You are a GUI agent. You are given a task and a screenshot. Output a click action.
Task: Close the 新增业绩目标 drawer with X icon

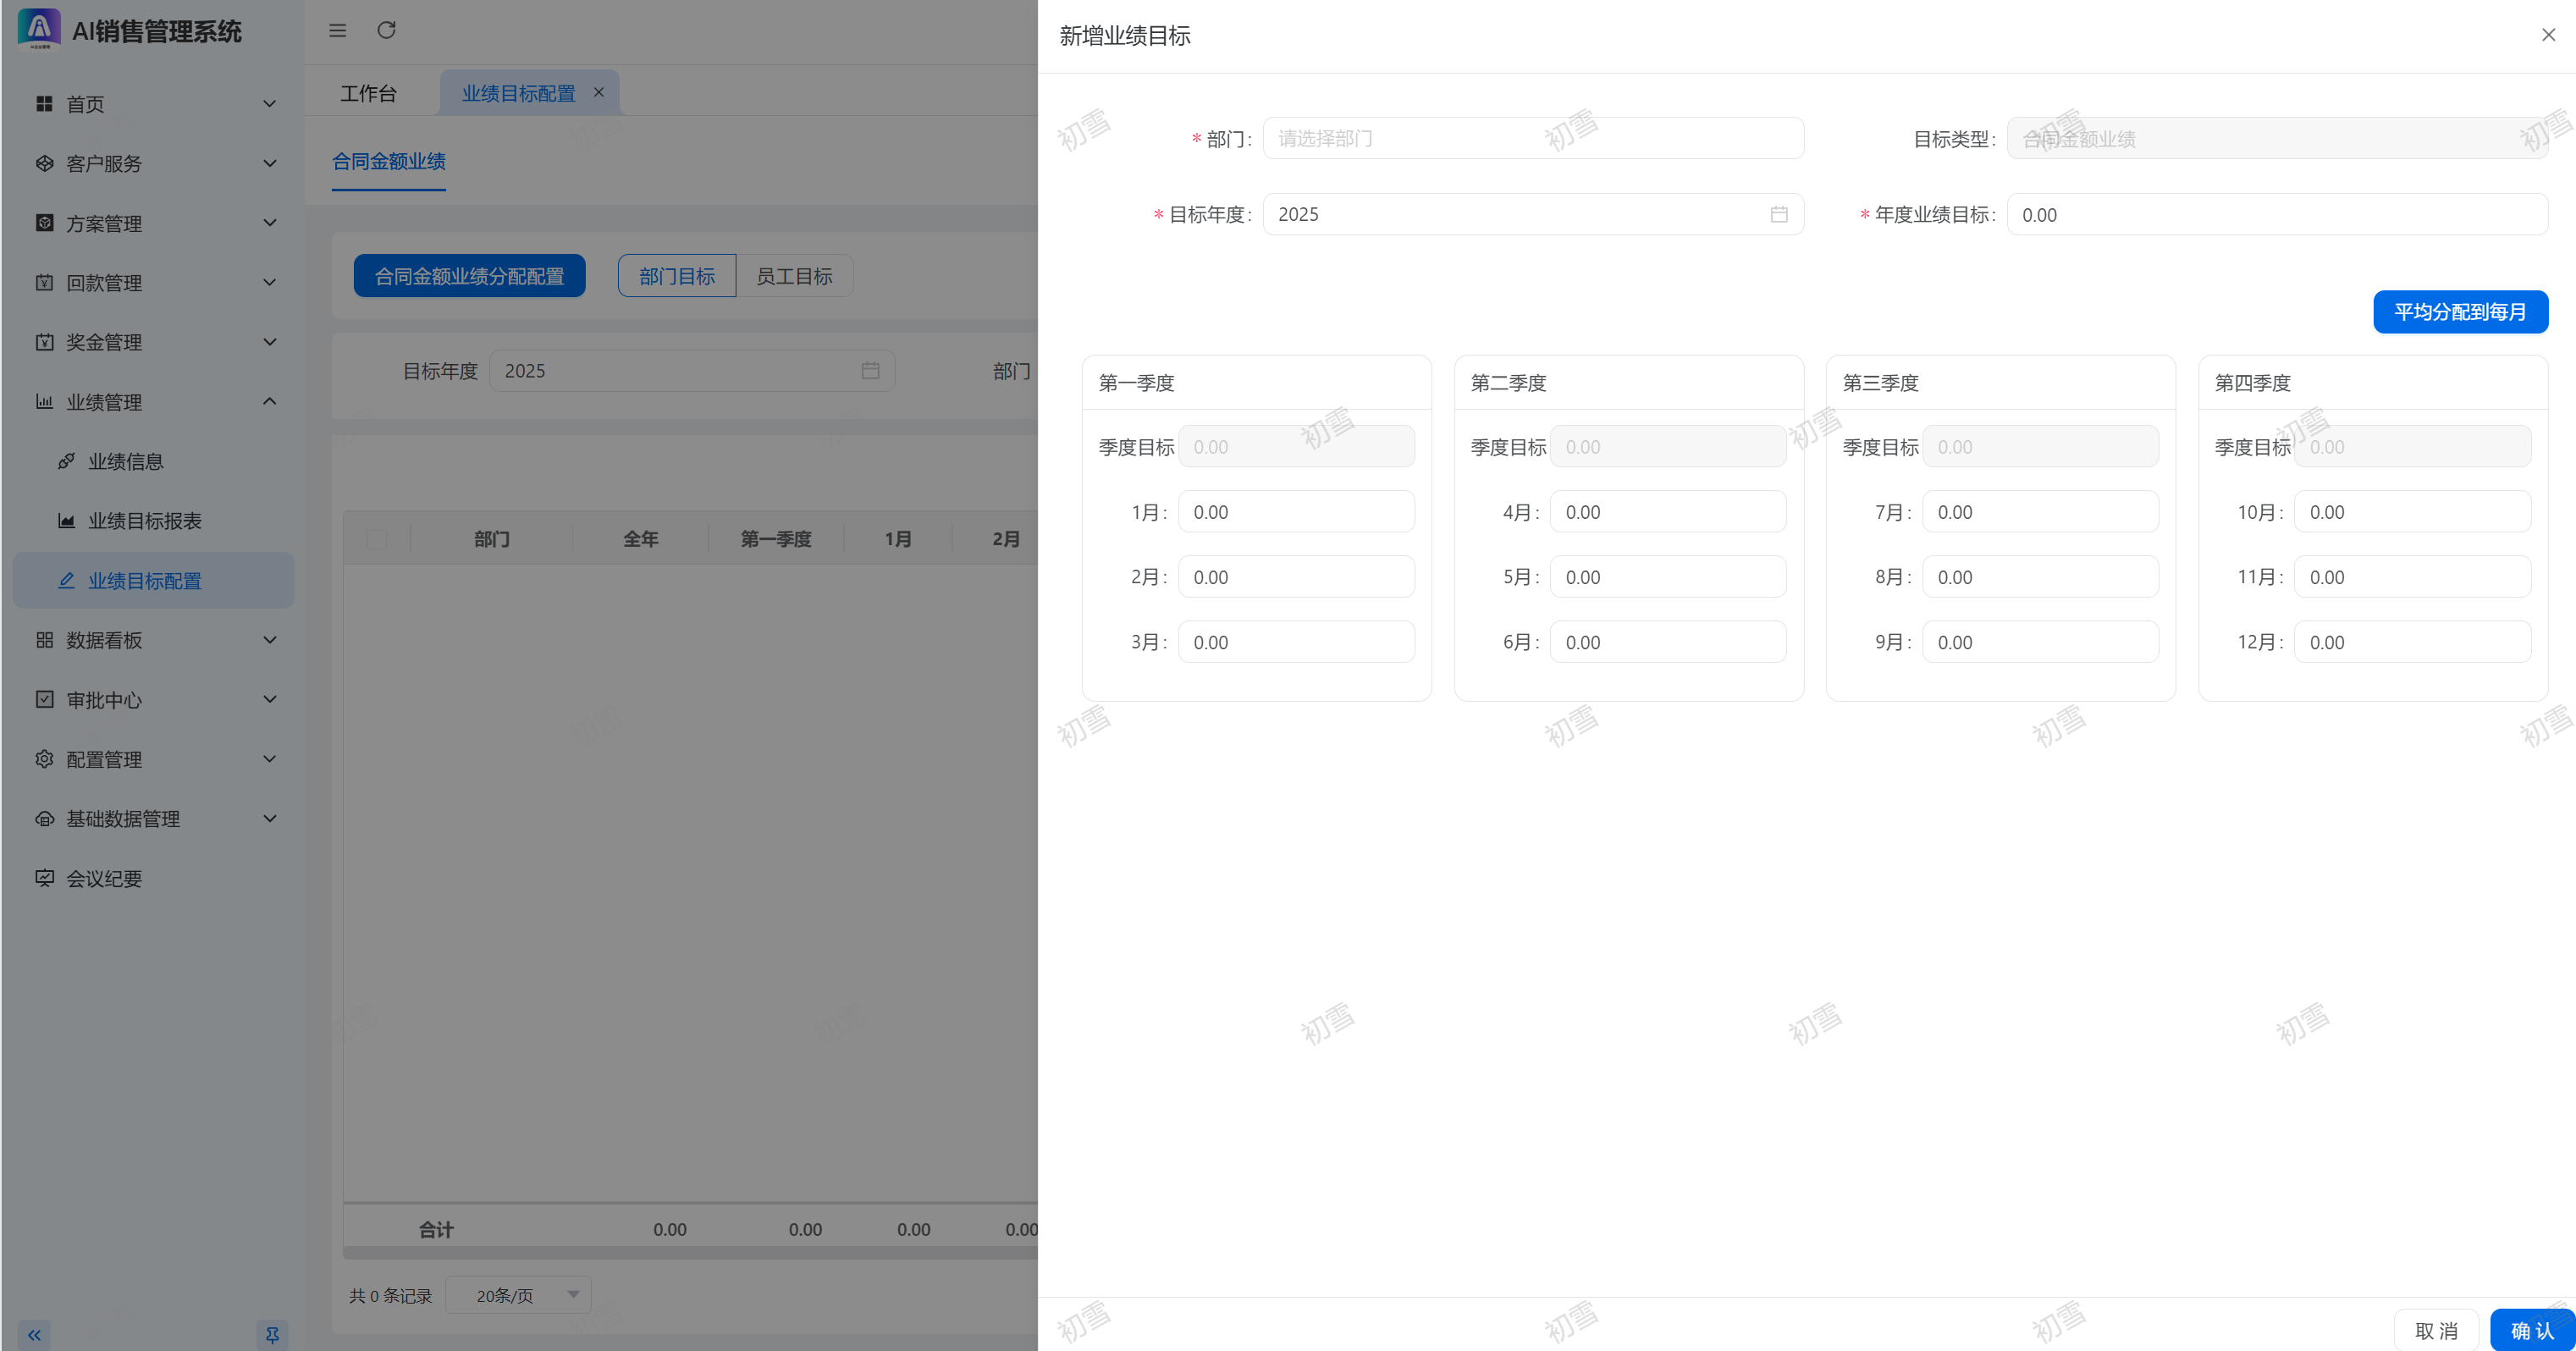[2547, 35]
